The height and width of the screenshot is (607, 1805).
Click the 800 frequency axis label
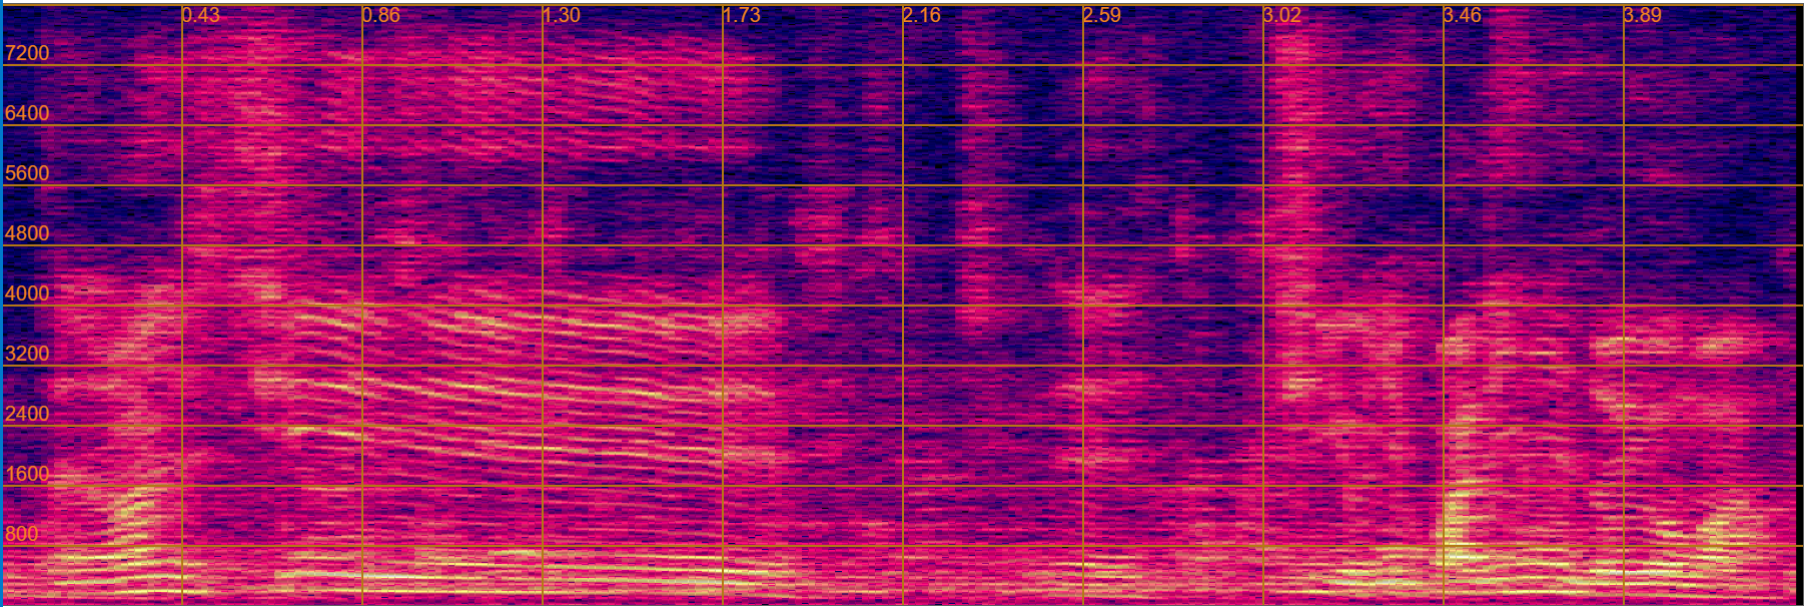click(x=22, y=534)
